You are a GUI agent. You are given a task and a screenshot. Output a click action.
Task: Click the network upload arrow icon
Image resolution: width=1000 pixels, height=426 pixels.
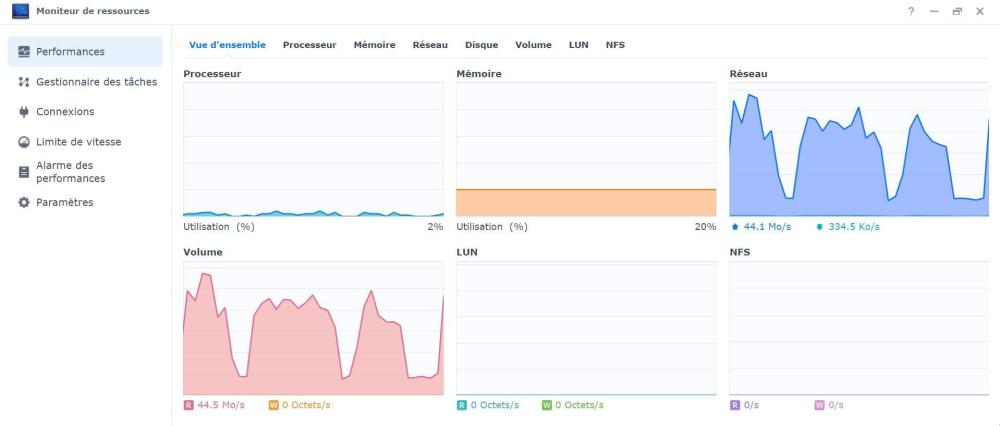coord(735,227)
